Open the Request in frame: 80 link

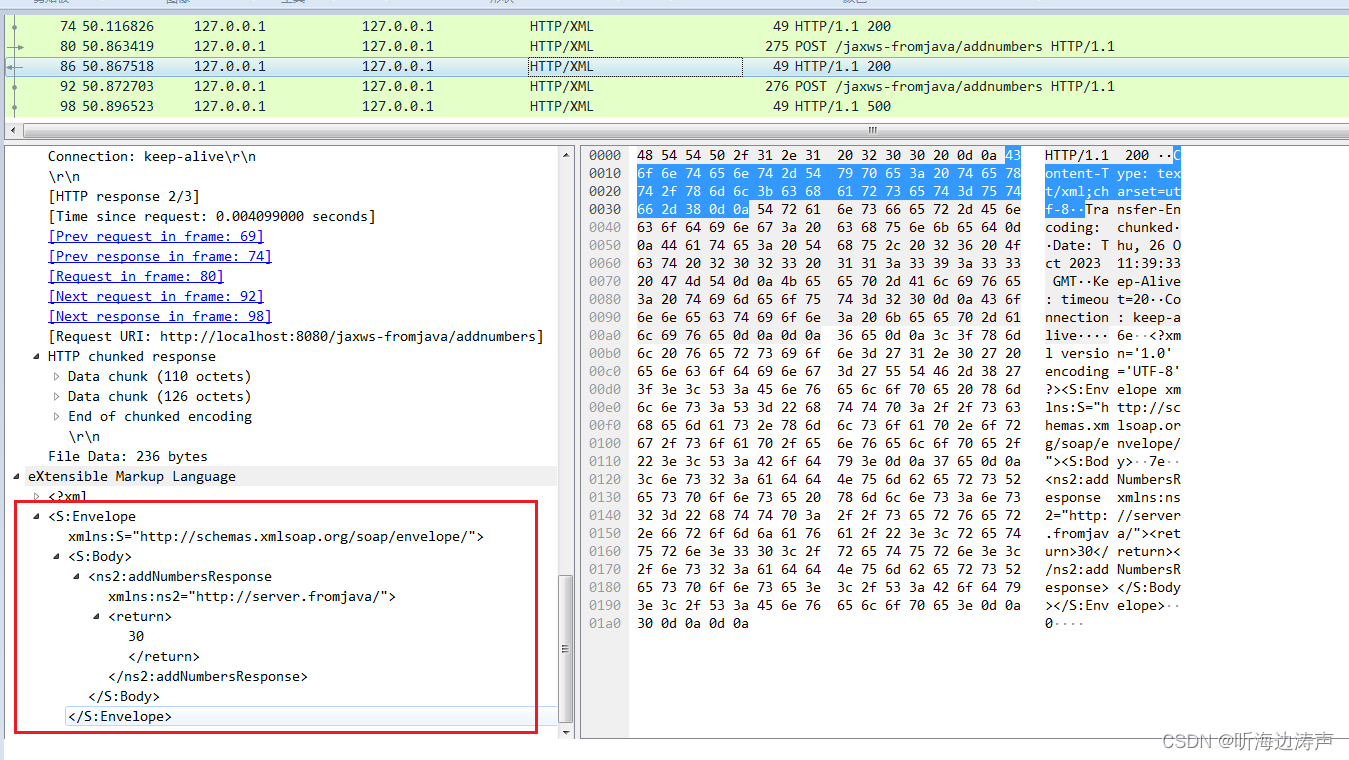[136, 277]
